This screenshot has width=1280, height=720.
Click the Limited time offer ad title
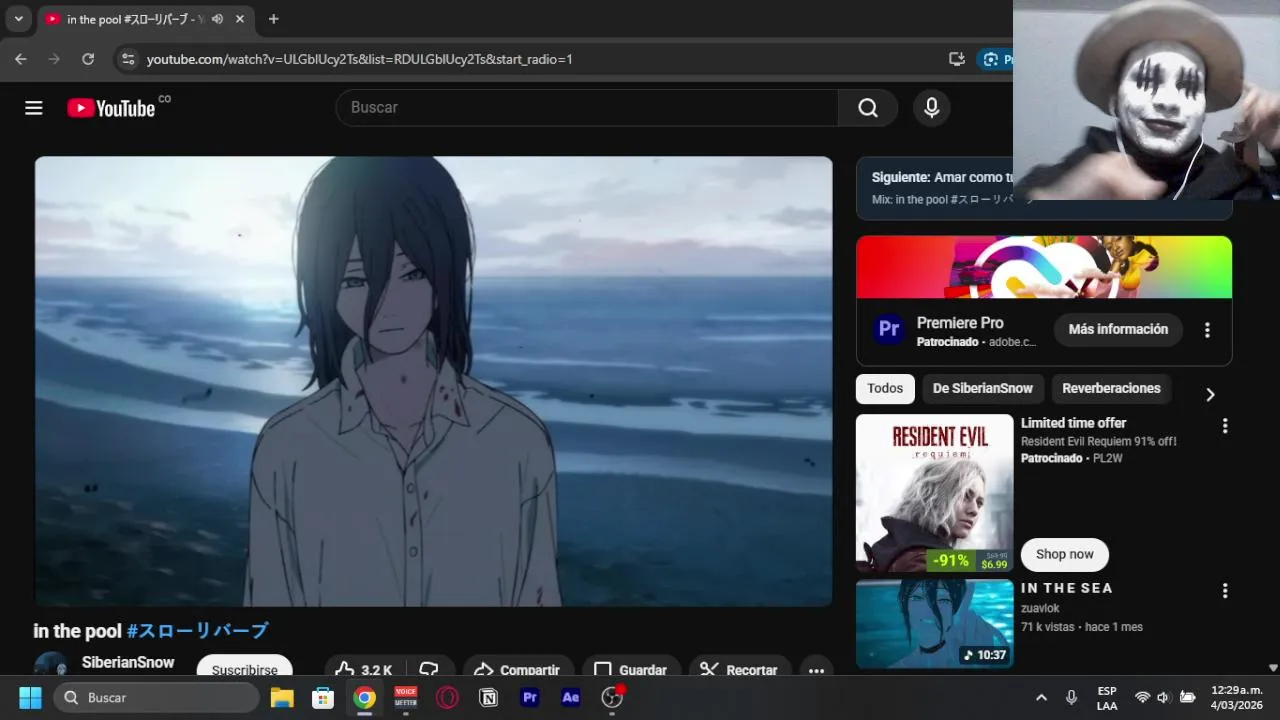(x=1073, y=423)
